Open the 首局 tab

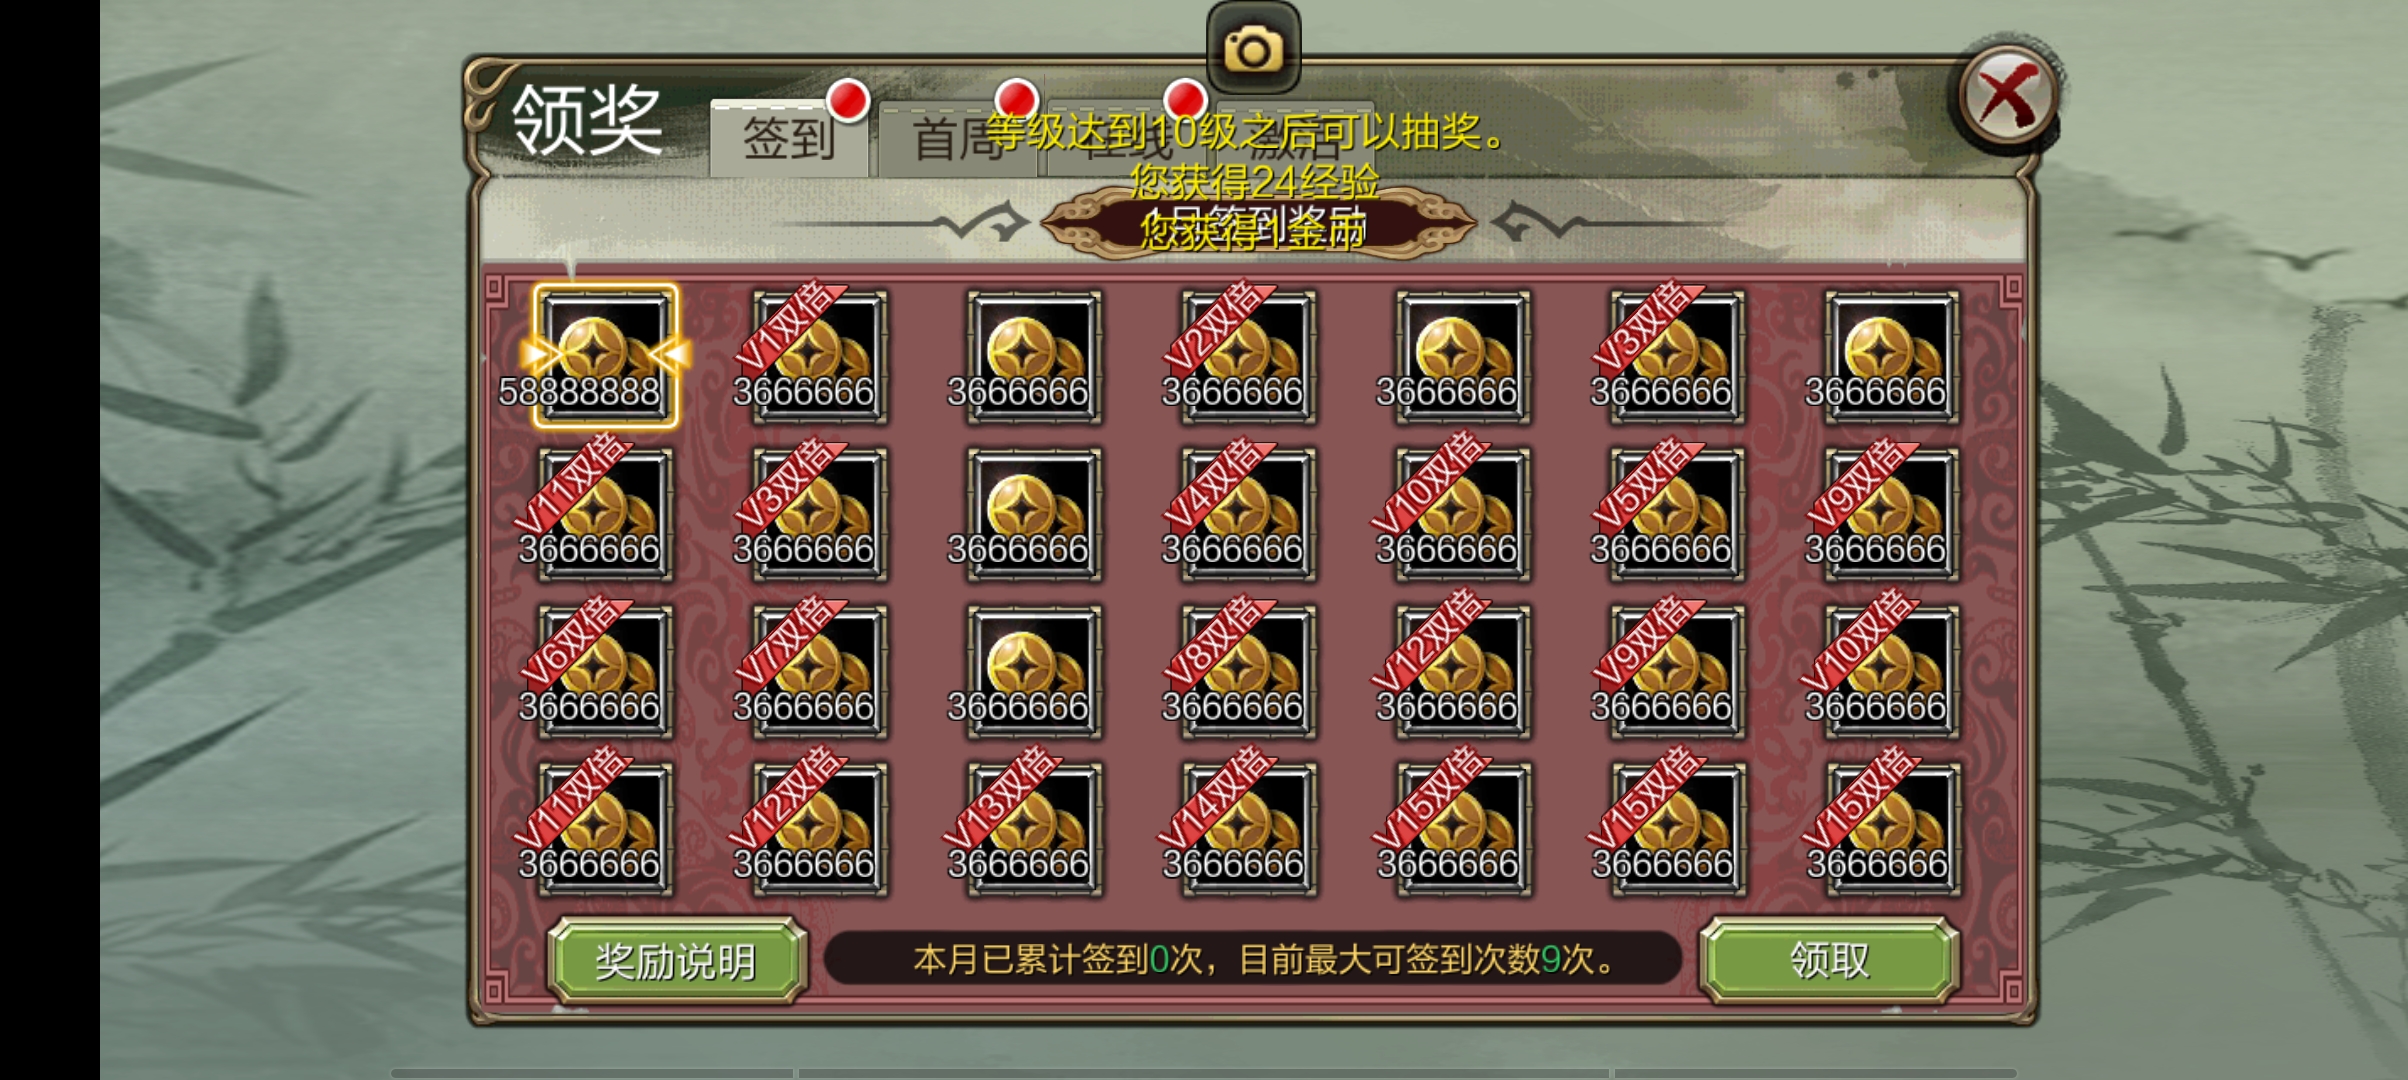tap(958, 138)
